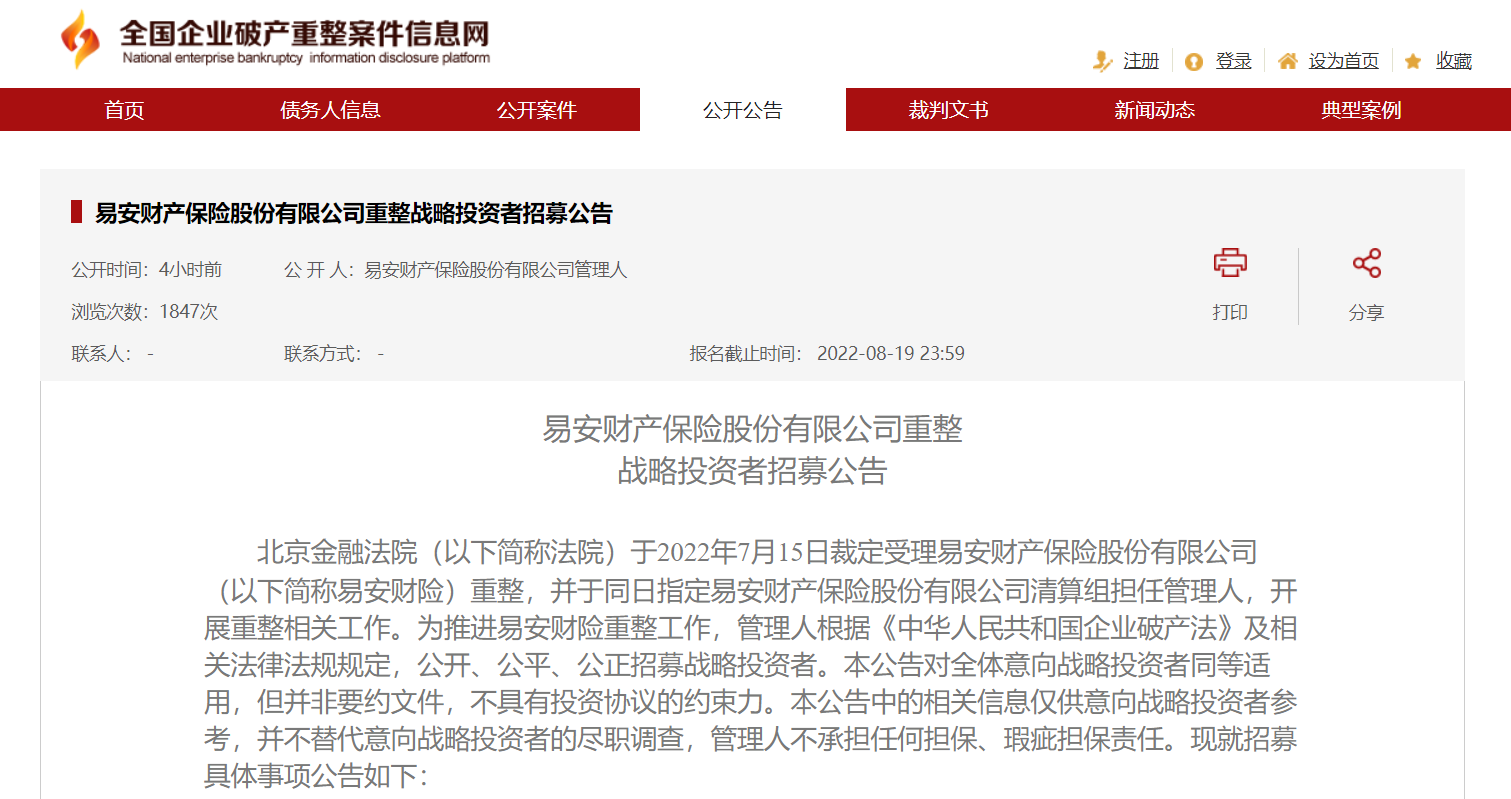Open the 债务人信息 debtor info tab
Viewport: 1511px width, 799px height.
(x=330, y=110)
